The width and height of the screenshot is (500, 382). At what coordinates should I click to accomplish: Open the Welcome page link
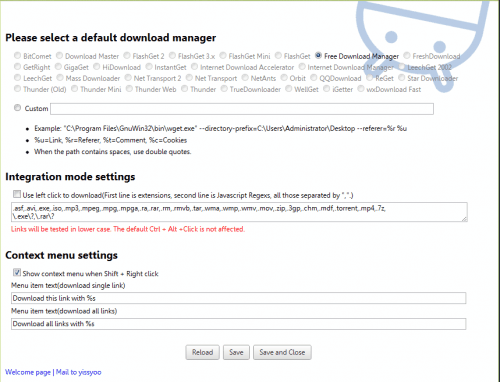(28, 372)
